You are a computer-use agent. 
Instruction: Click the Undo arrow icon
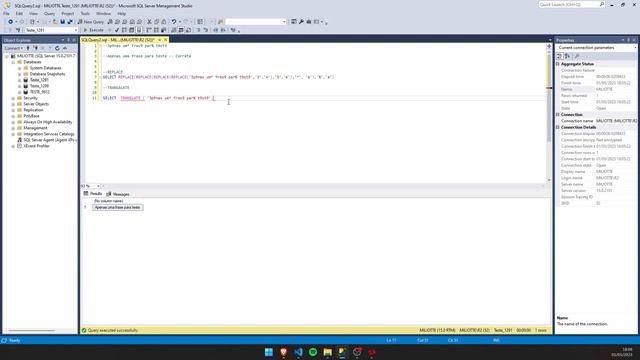point(174,22)
